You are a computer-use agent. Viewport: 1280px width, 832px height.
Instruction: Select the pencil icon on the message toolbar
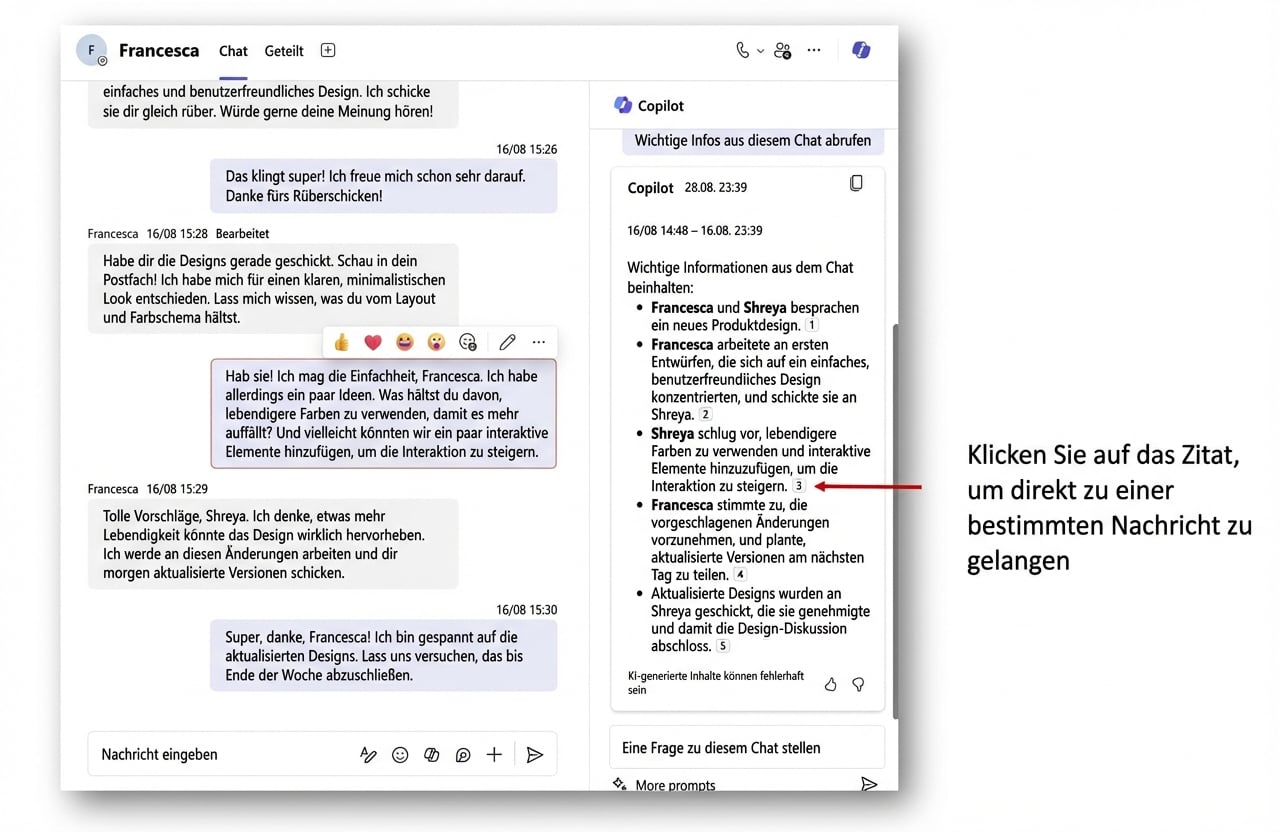[507, 341]
